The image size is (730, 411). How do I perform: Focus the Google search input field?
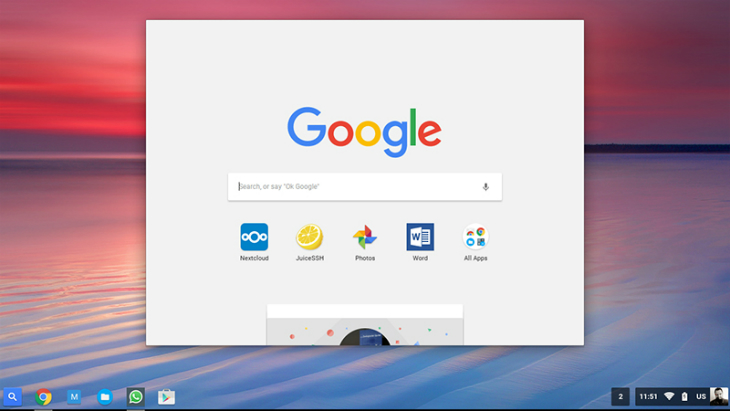(x=365, y=187)
